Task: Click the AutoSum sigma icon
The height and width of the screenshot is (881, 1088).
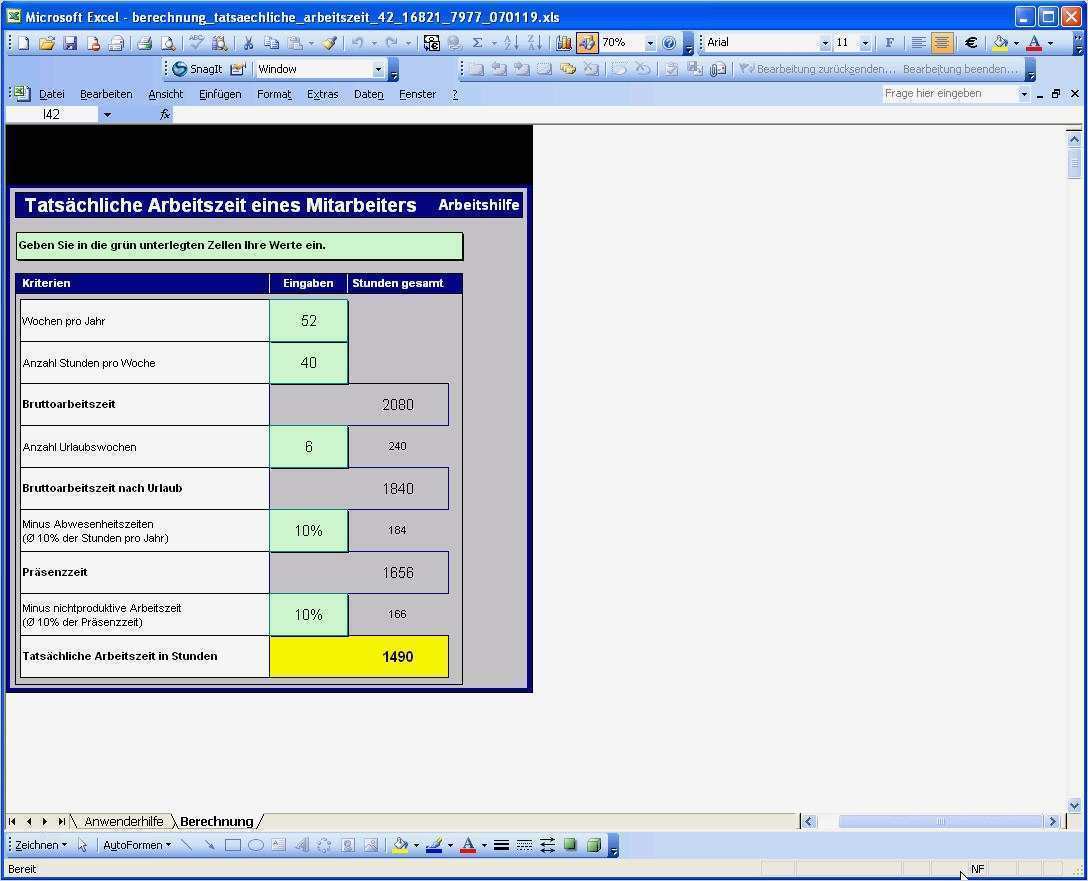Action: tap(477, 43)
